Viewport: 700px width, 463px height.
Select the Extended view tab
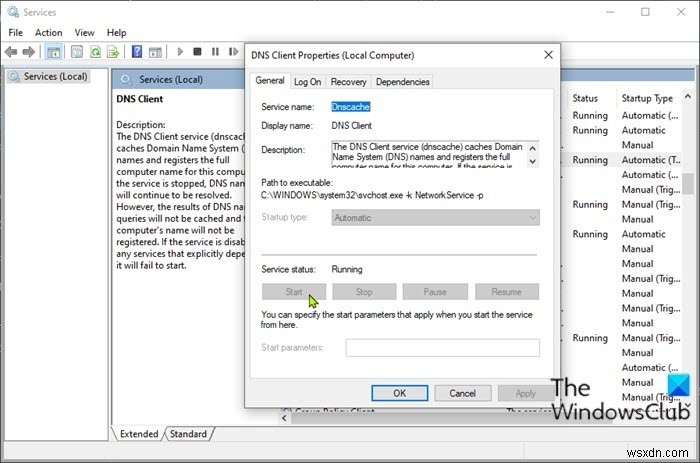(139, 434)
